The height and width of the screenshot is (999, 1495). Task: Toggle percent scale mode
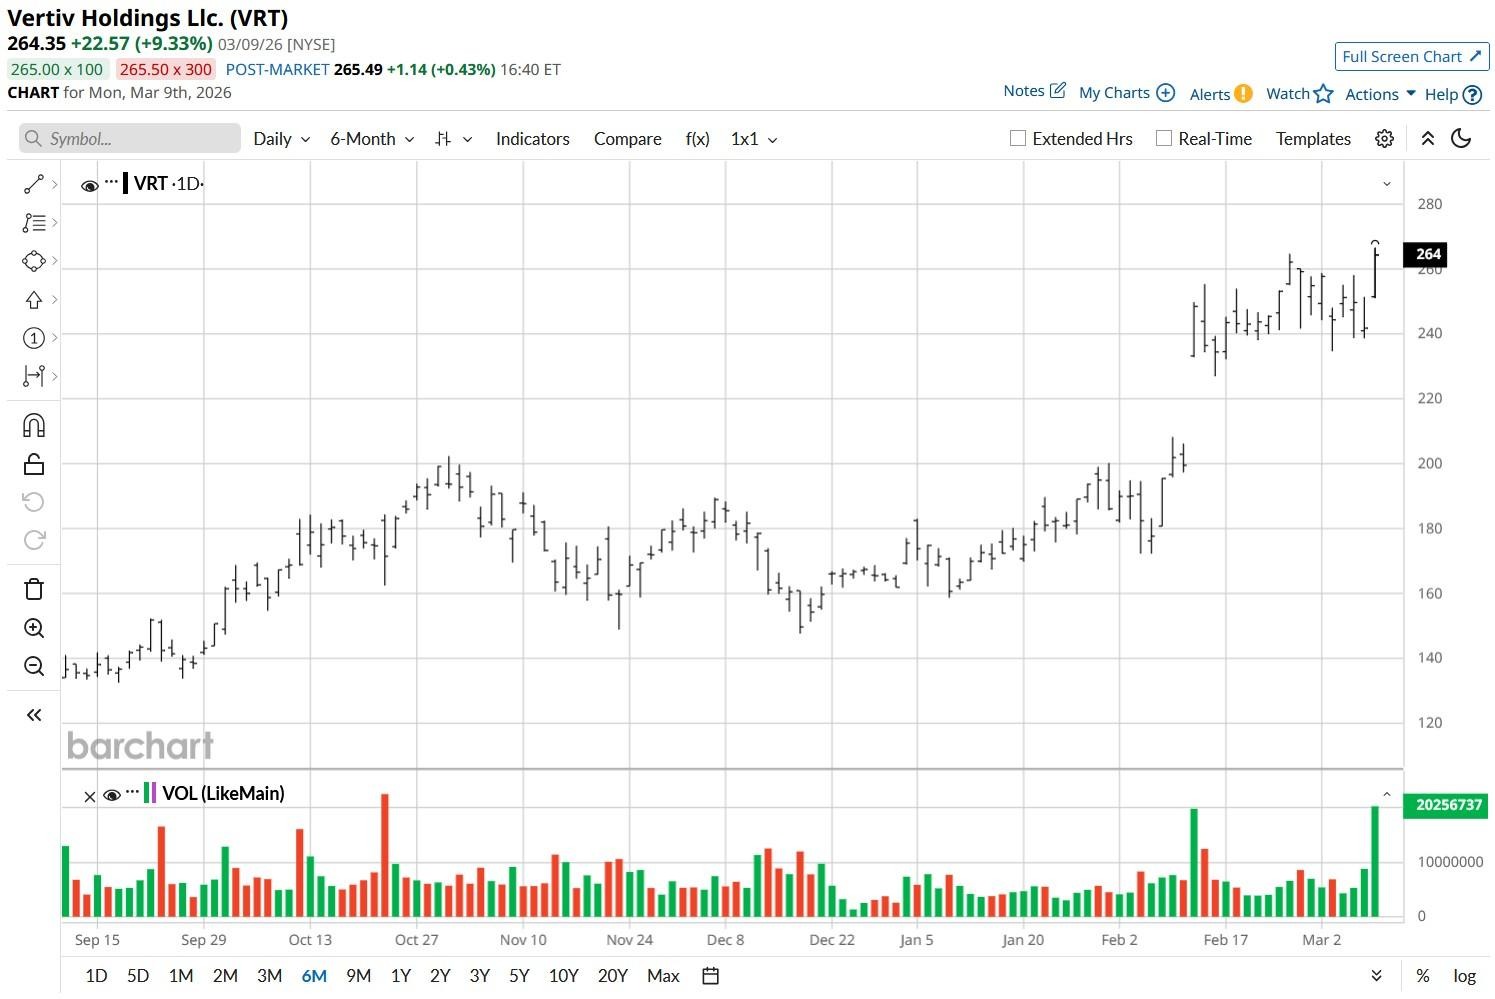click(x=1422, y=976)
